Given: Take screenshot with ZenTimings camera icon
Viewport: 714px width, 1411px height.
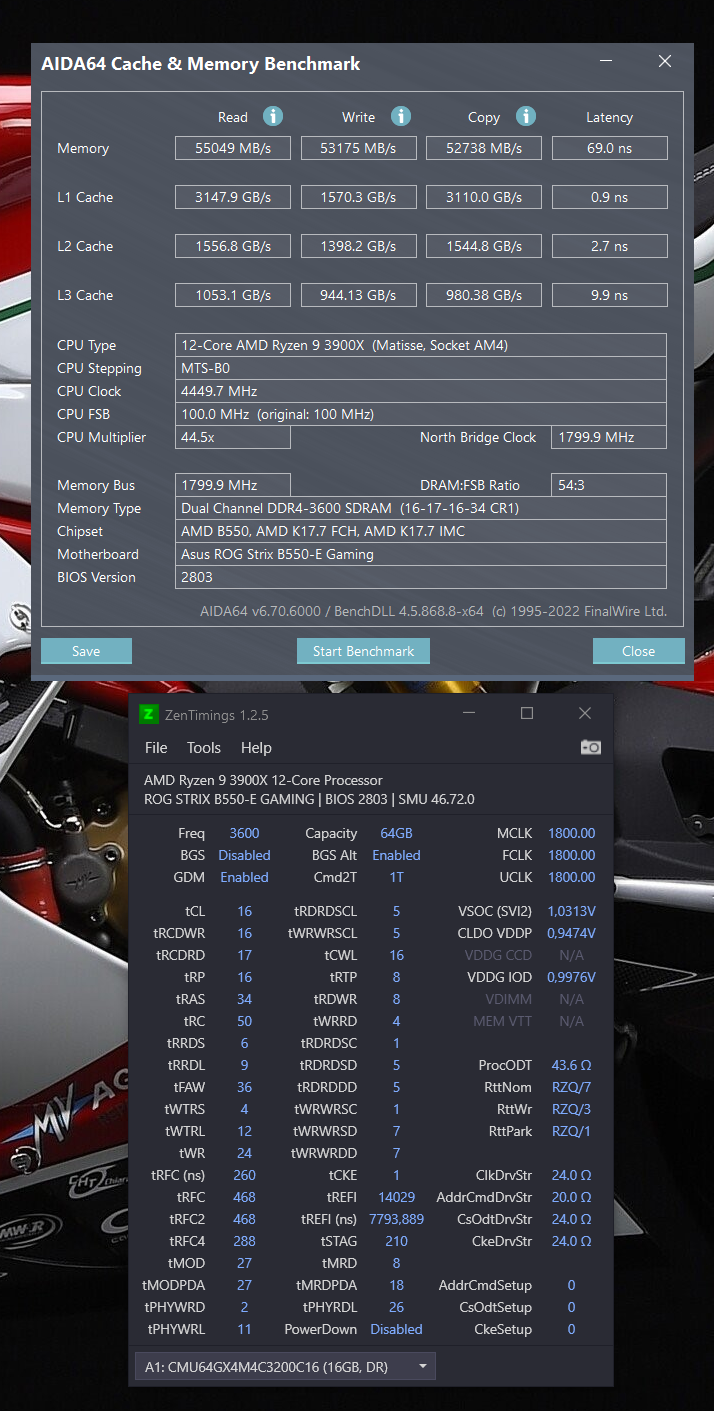Looking at the screenshot, I should click(591, 747).
